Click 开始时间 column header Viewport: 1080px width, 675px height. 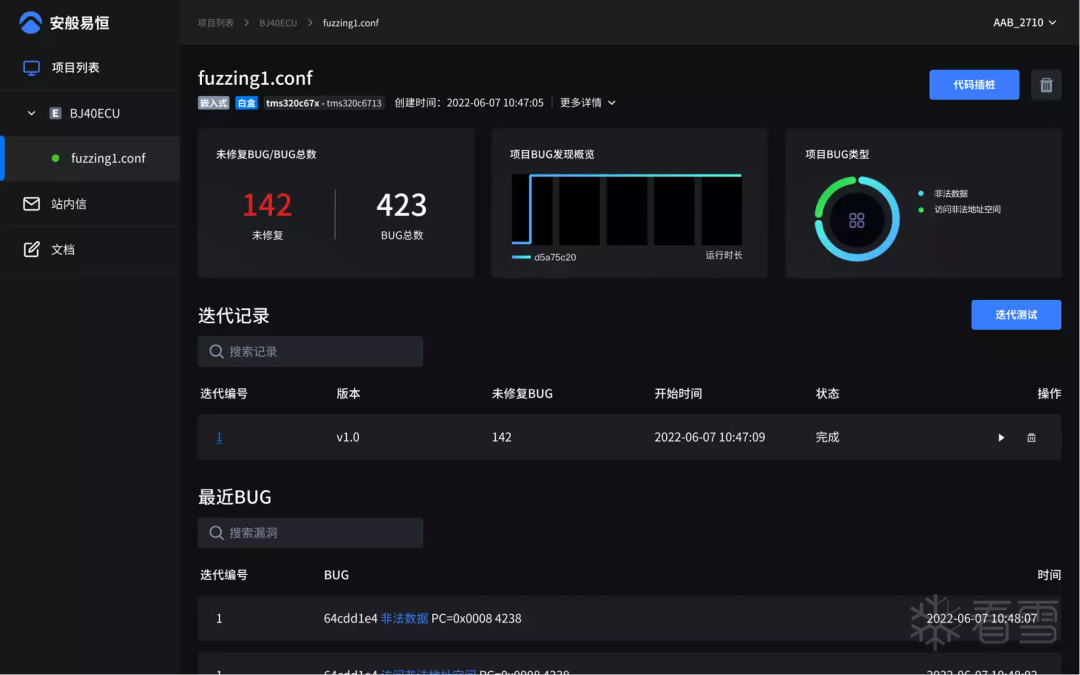pos(678,393)
